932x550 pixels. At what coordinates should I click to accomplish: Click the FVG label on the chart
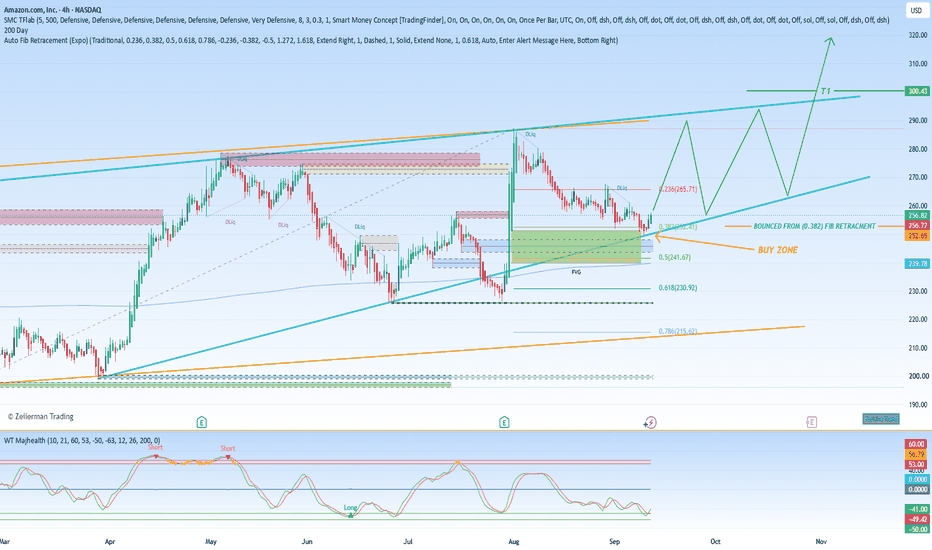point(576,272)
